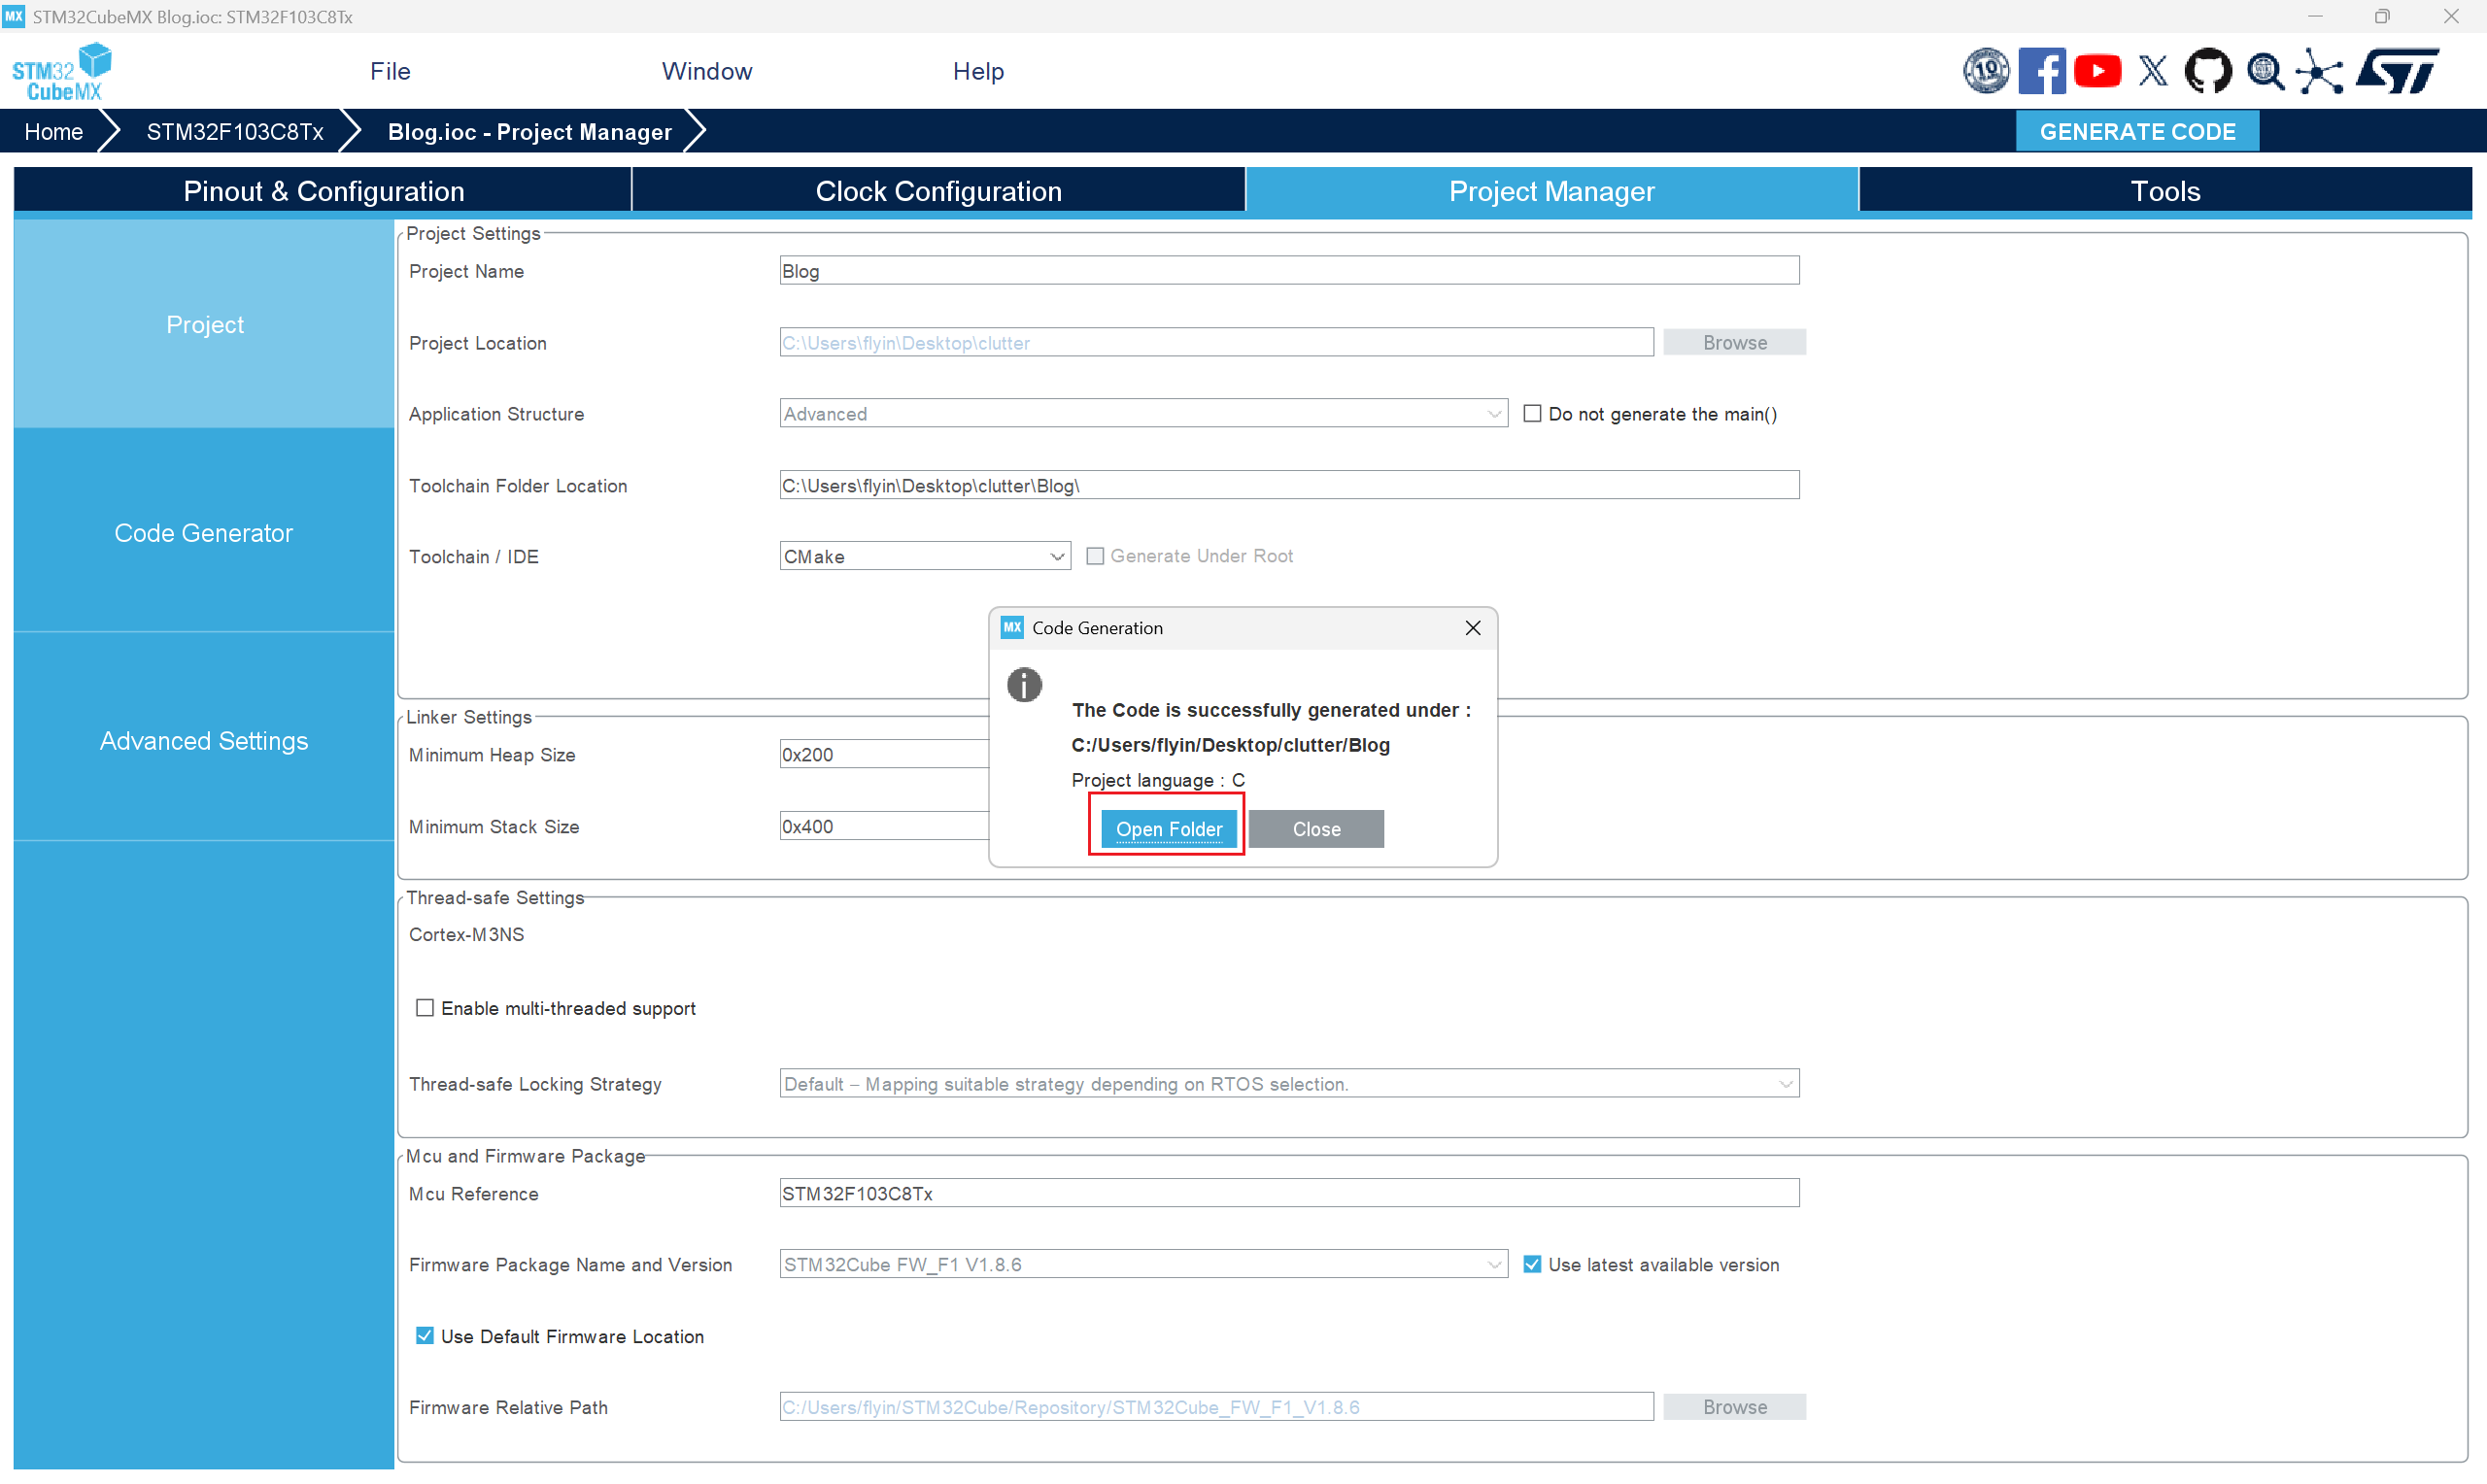Viewport: 2487px width, 1484px height.
Task: Open the X (Twitter) icon
Action: (2152, 71)
